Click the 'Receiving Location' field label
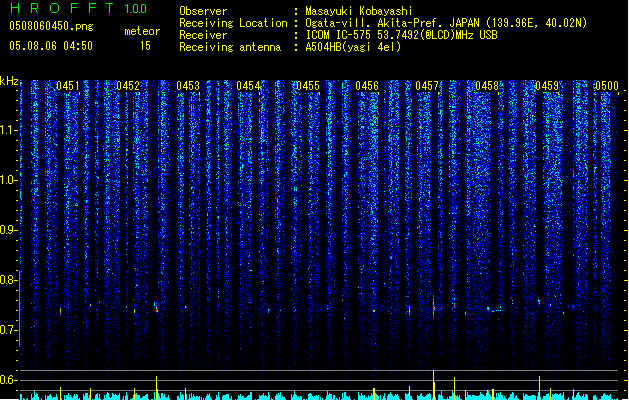 233,23
